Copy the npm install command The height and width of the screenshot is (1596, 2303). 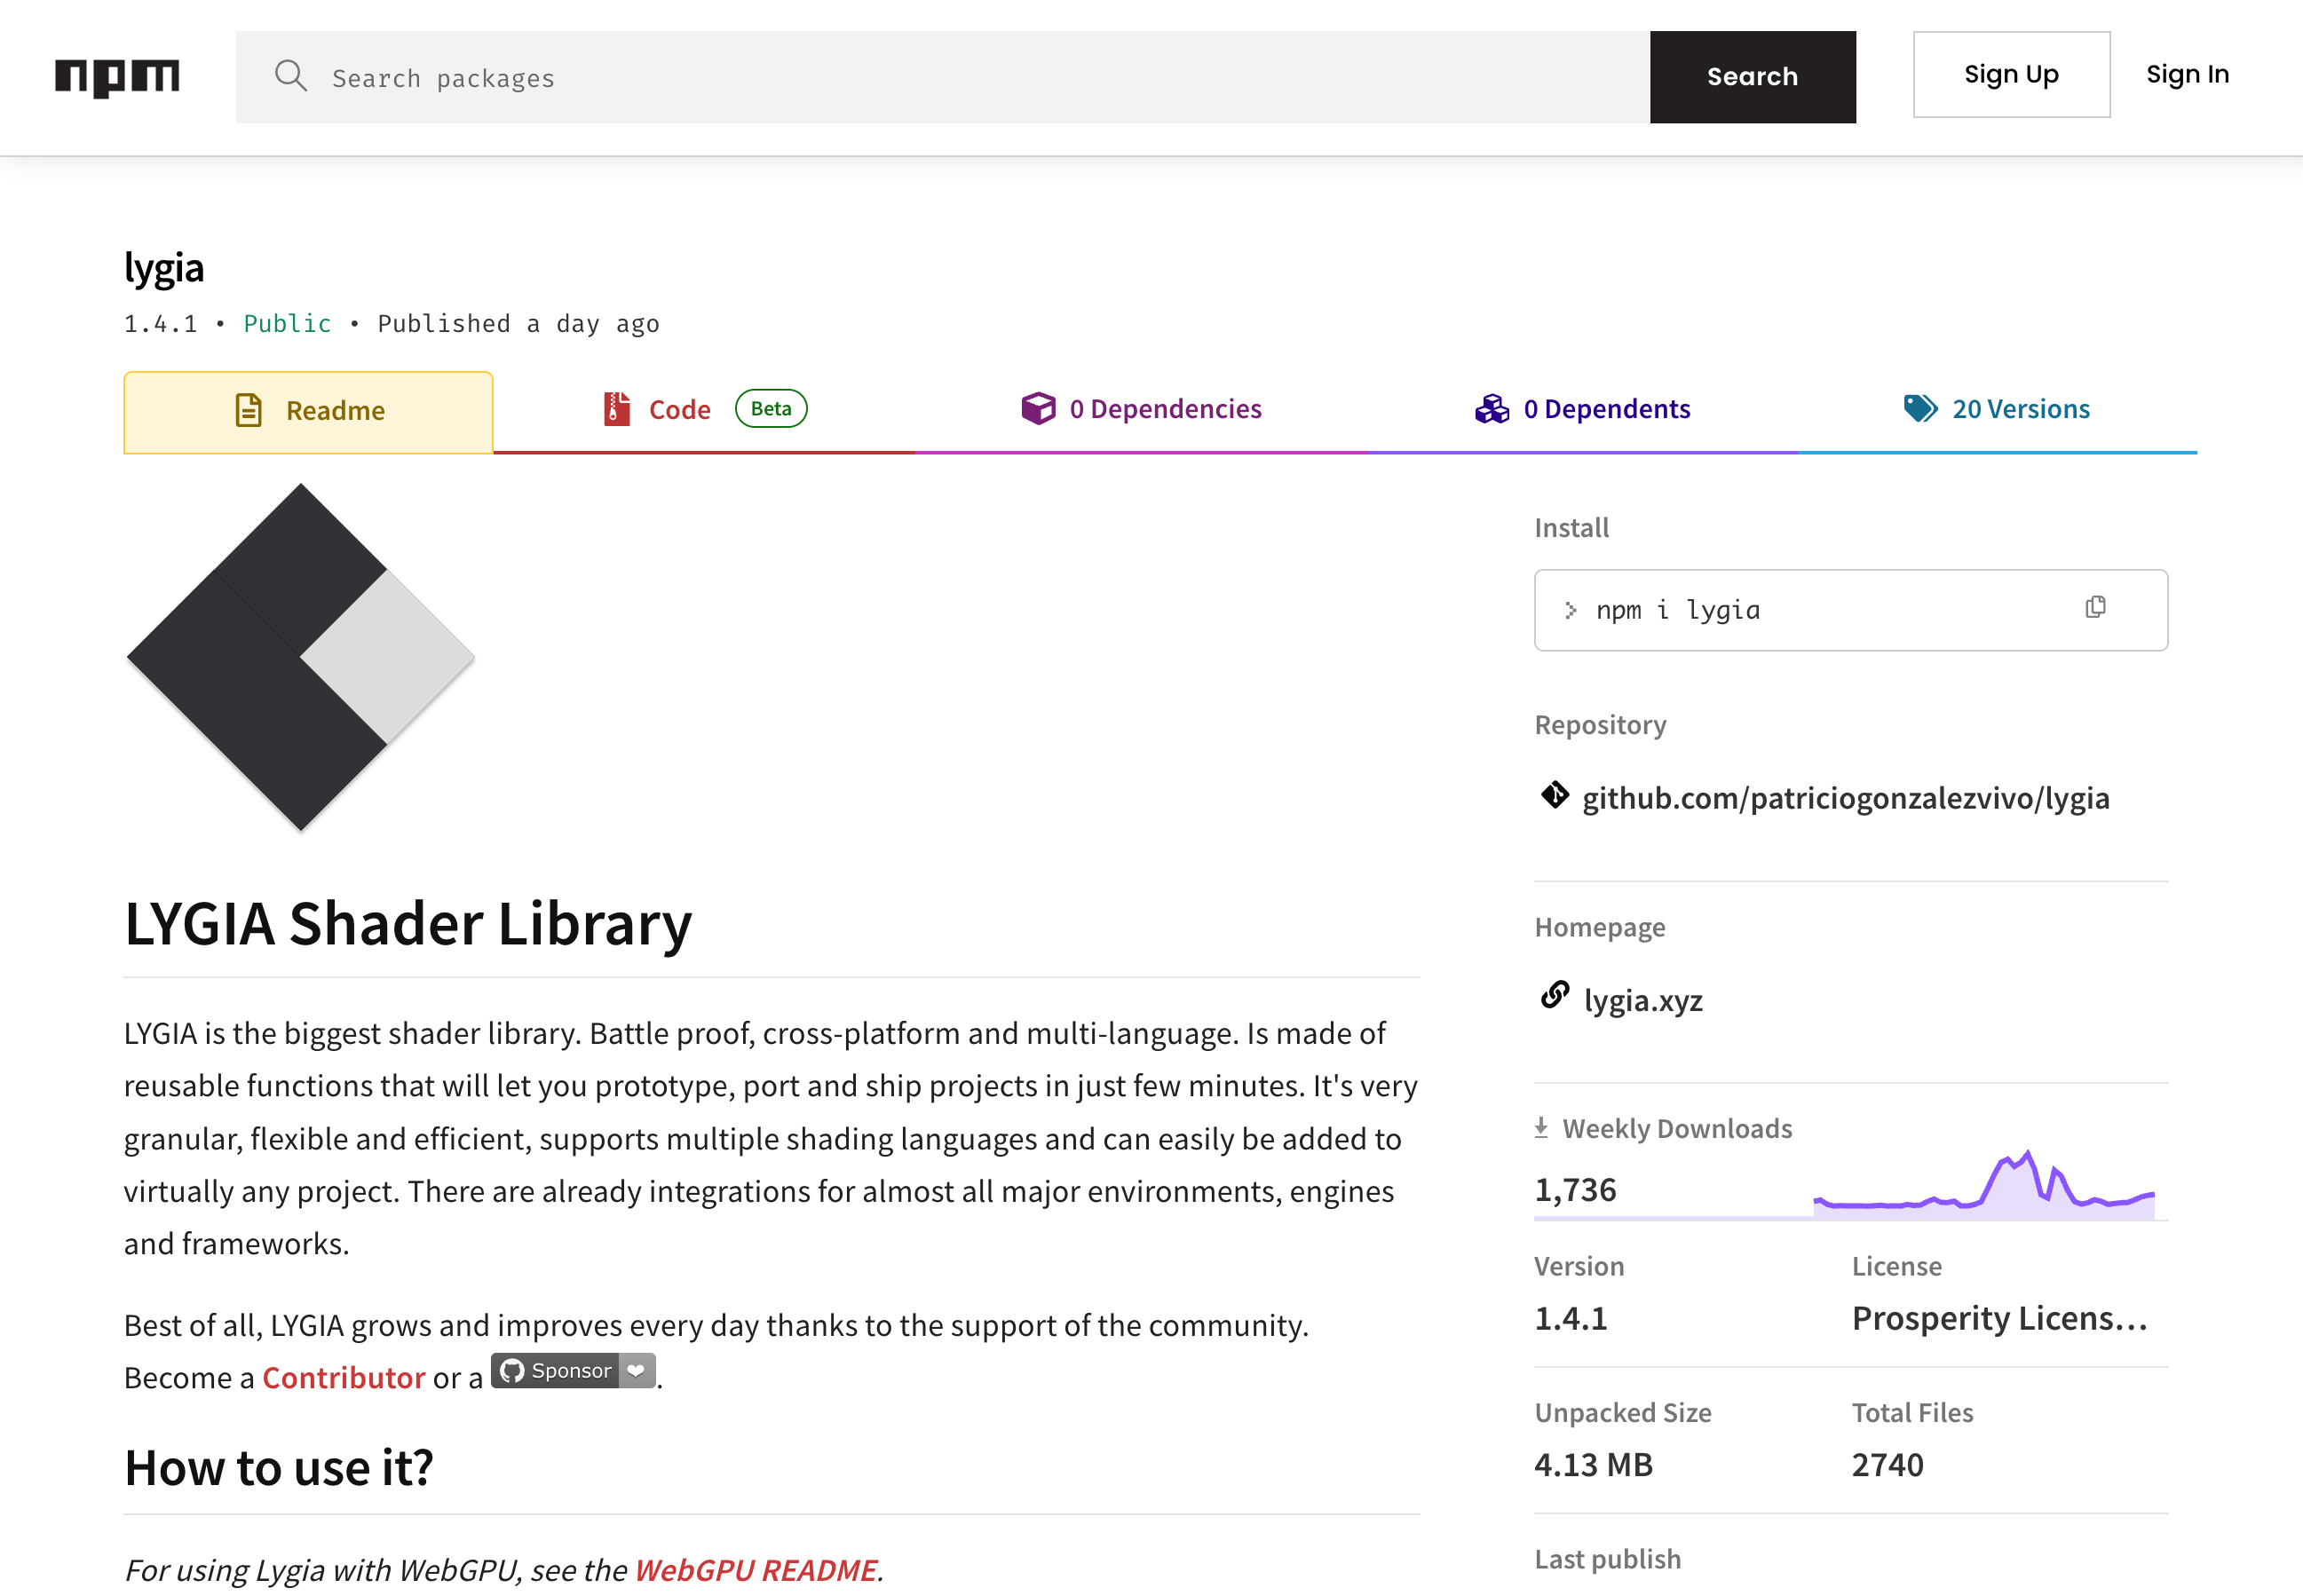[2095, 608]
